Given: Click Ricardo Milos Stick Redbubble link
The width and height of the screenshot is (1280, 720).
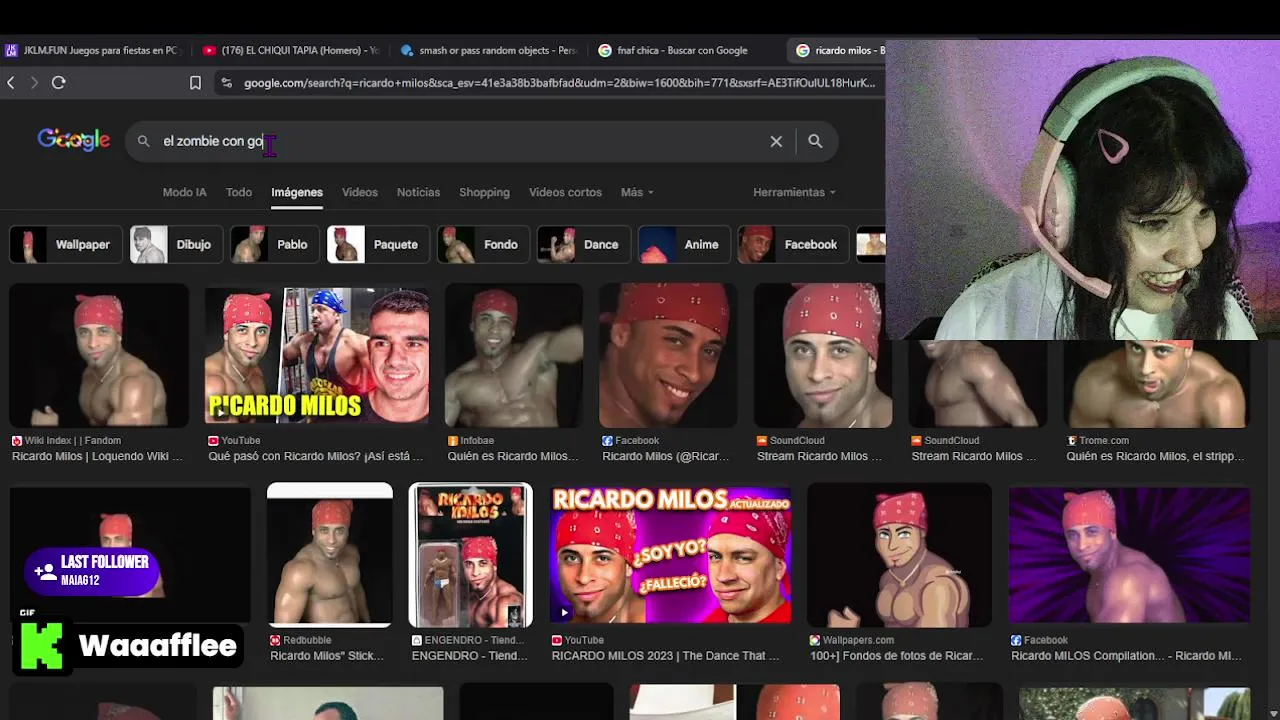Looking at the screenshot, I should coord(327,656).
